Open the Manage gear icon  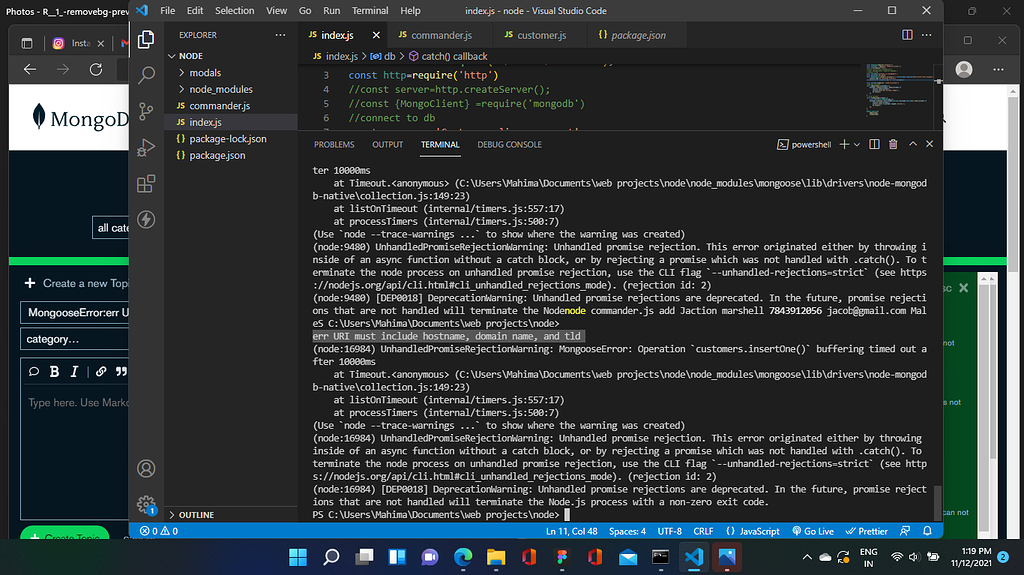point(146,504)
